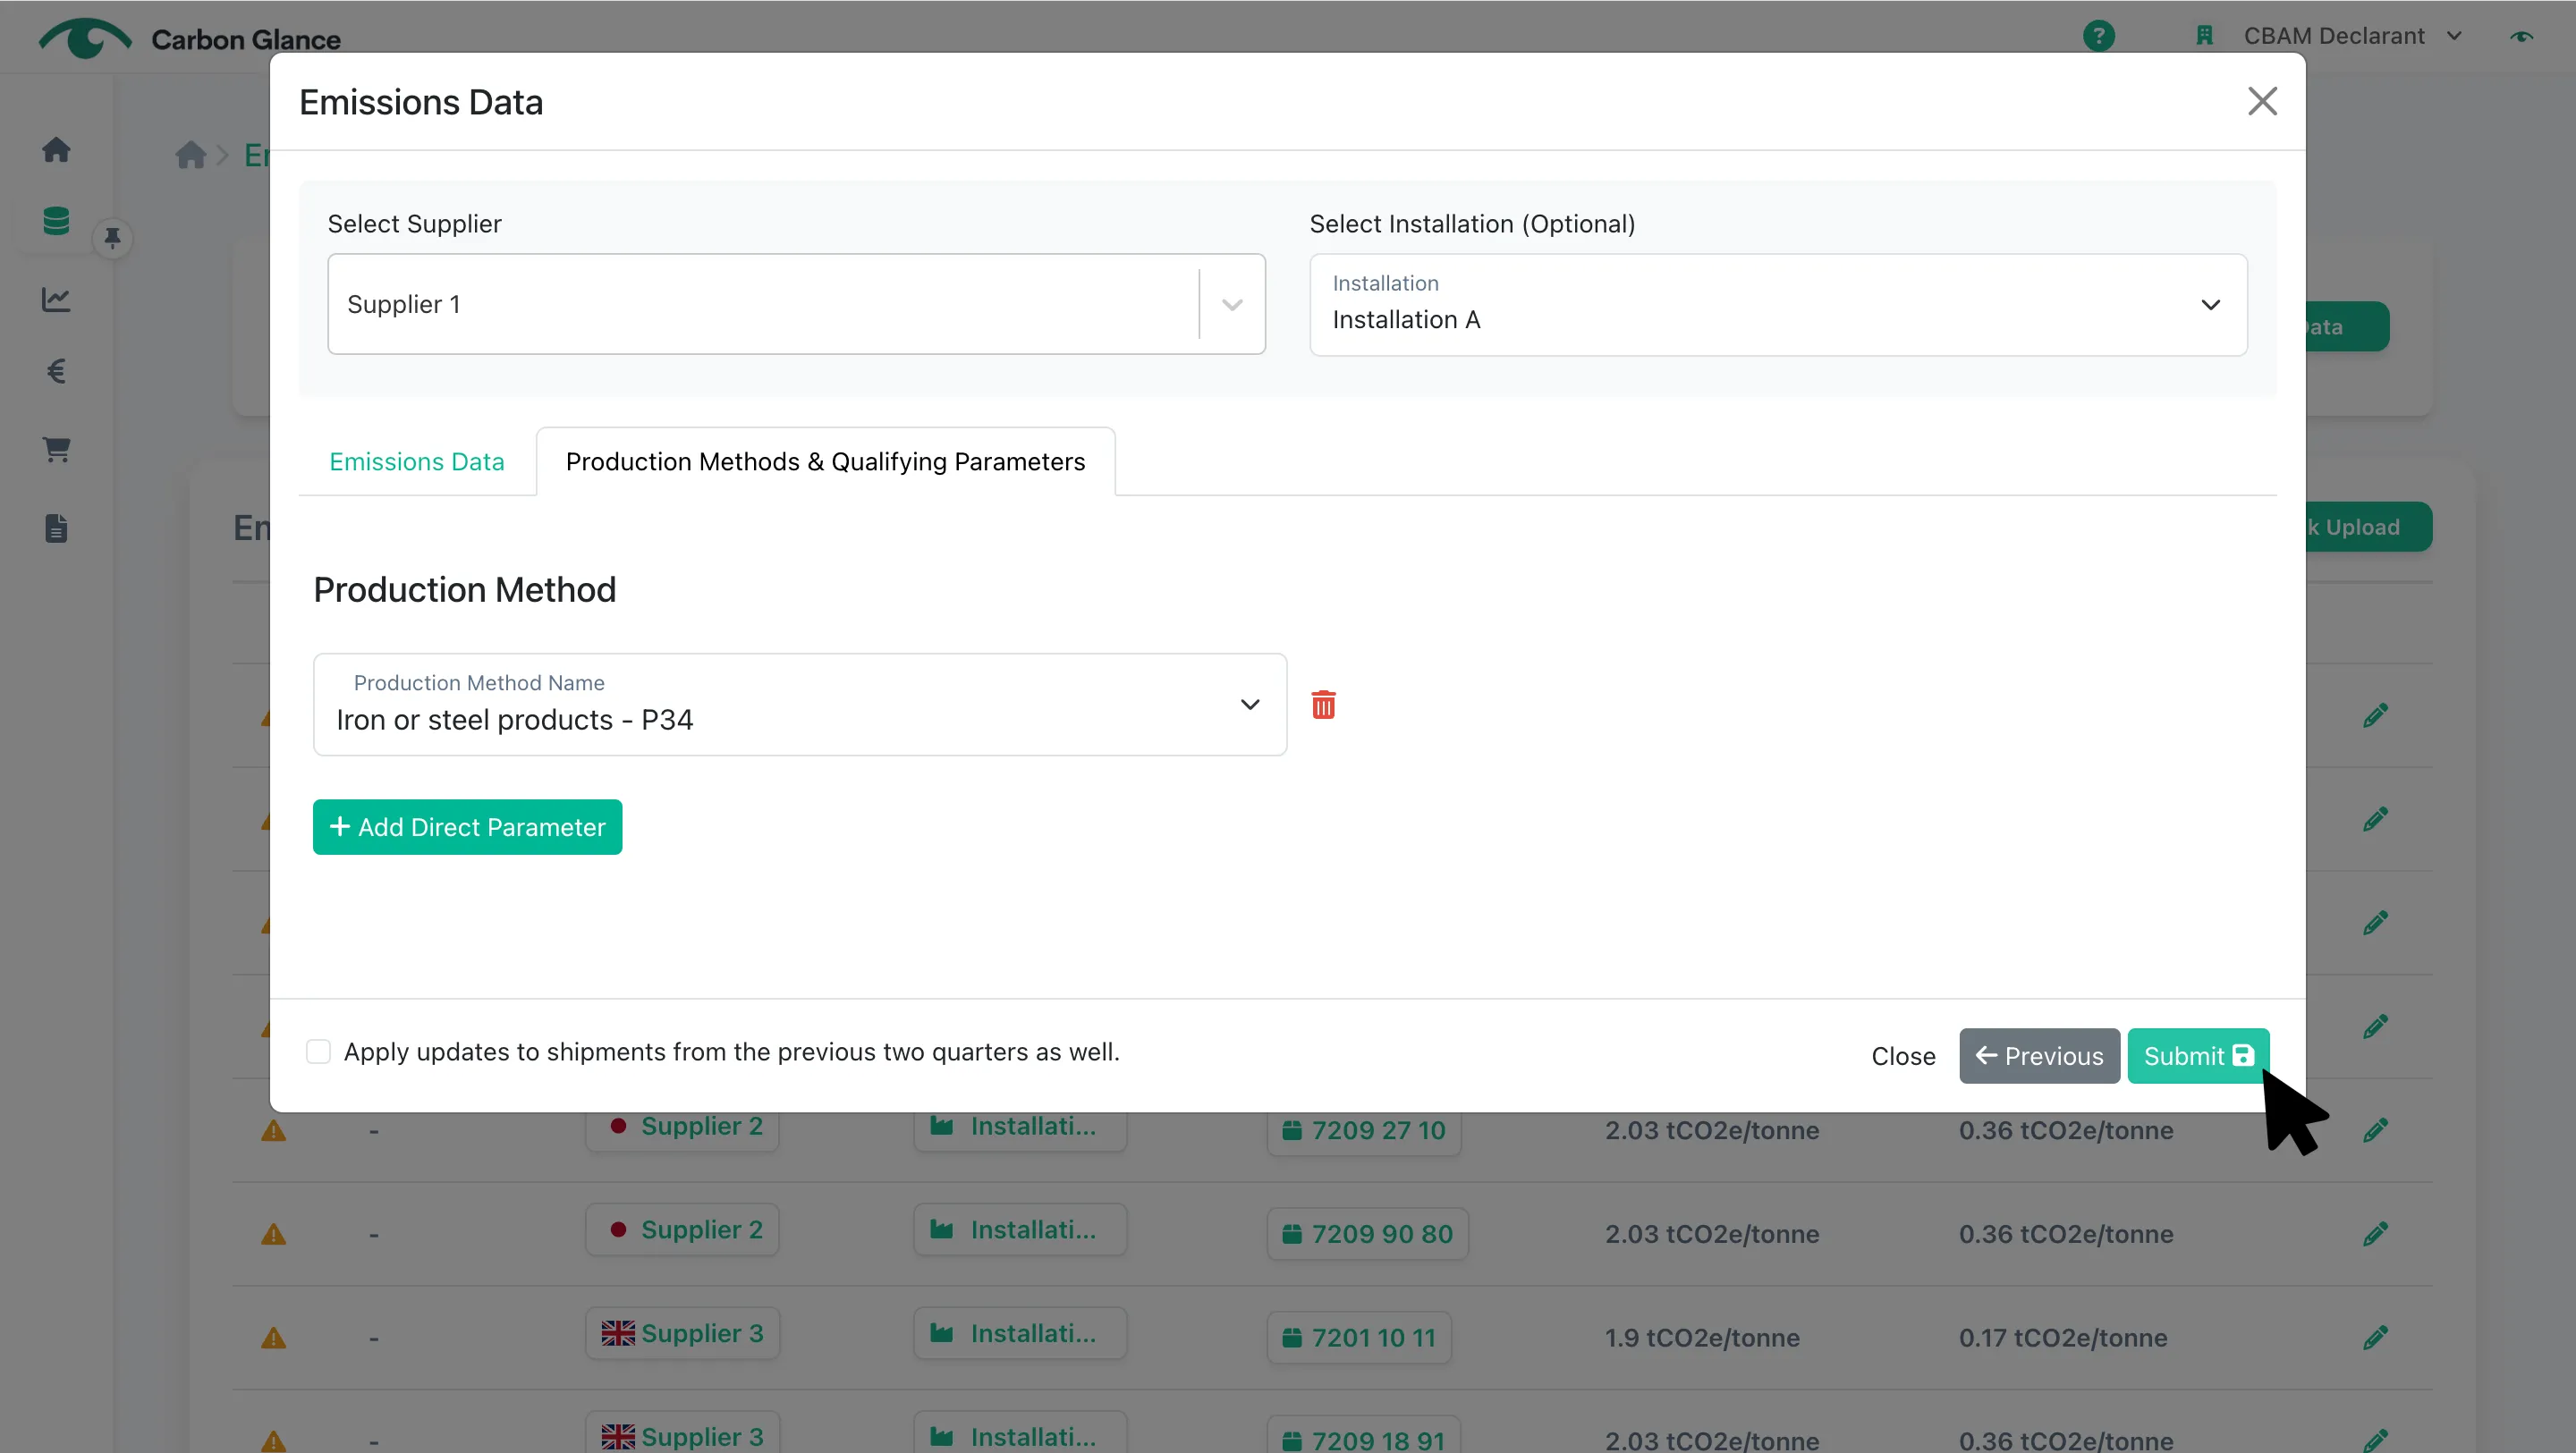Viewport: 2576px width, 1453px height.
Task: Click warning icon on 7209 90 80 row
Action: [x=273, y=1235]
